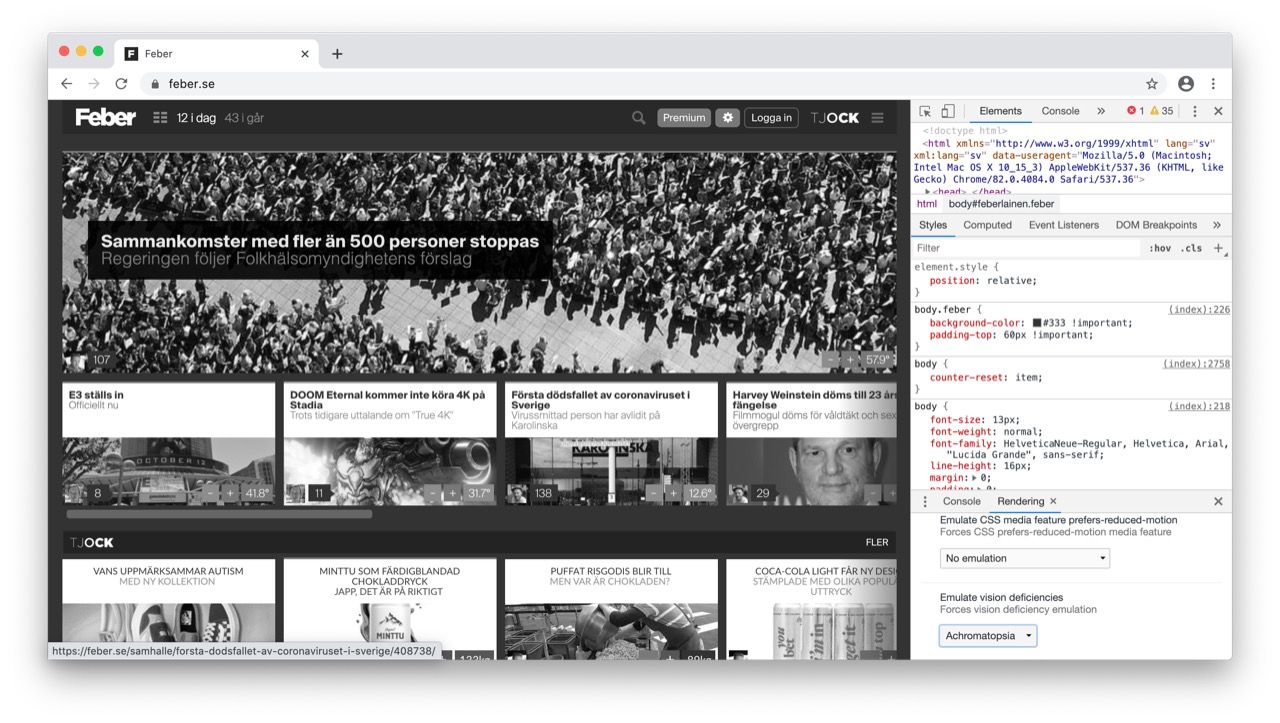Switch to Event Listeners tab
Image resolution: width=1280 pixels, height=723 pixels.
1063,225
